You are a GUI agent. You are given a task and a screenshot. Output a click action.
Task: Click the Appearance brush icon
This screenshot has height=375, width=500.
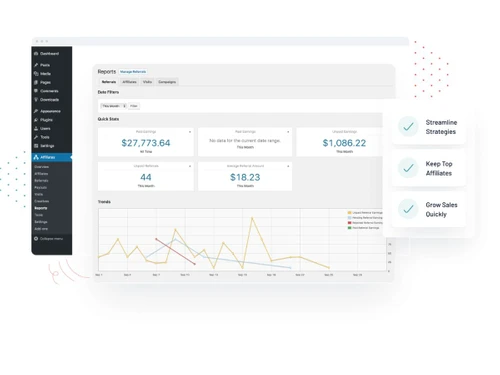pos(36,111)
